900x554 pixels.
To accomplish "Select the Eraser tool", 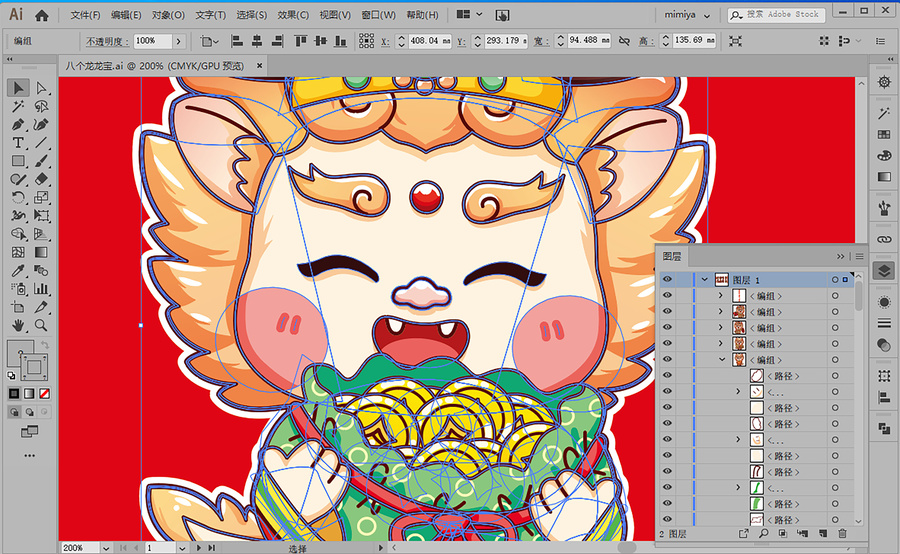I will [41, 179].
